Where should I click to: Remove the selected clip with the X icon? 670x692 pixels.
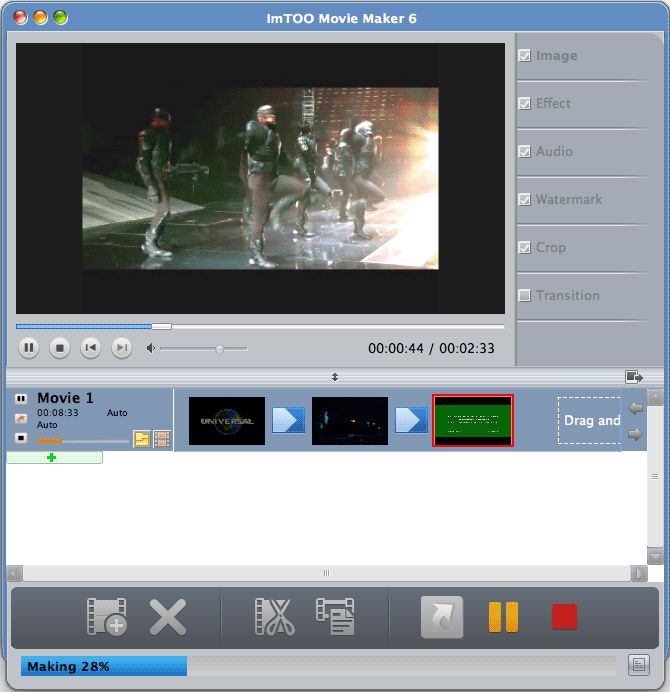click(x=168, y=617)
